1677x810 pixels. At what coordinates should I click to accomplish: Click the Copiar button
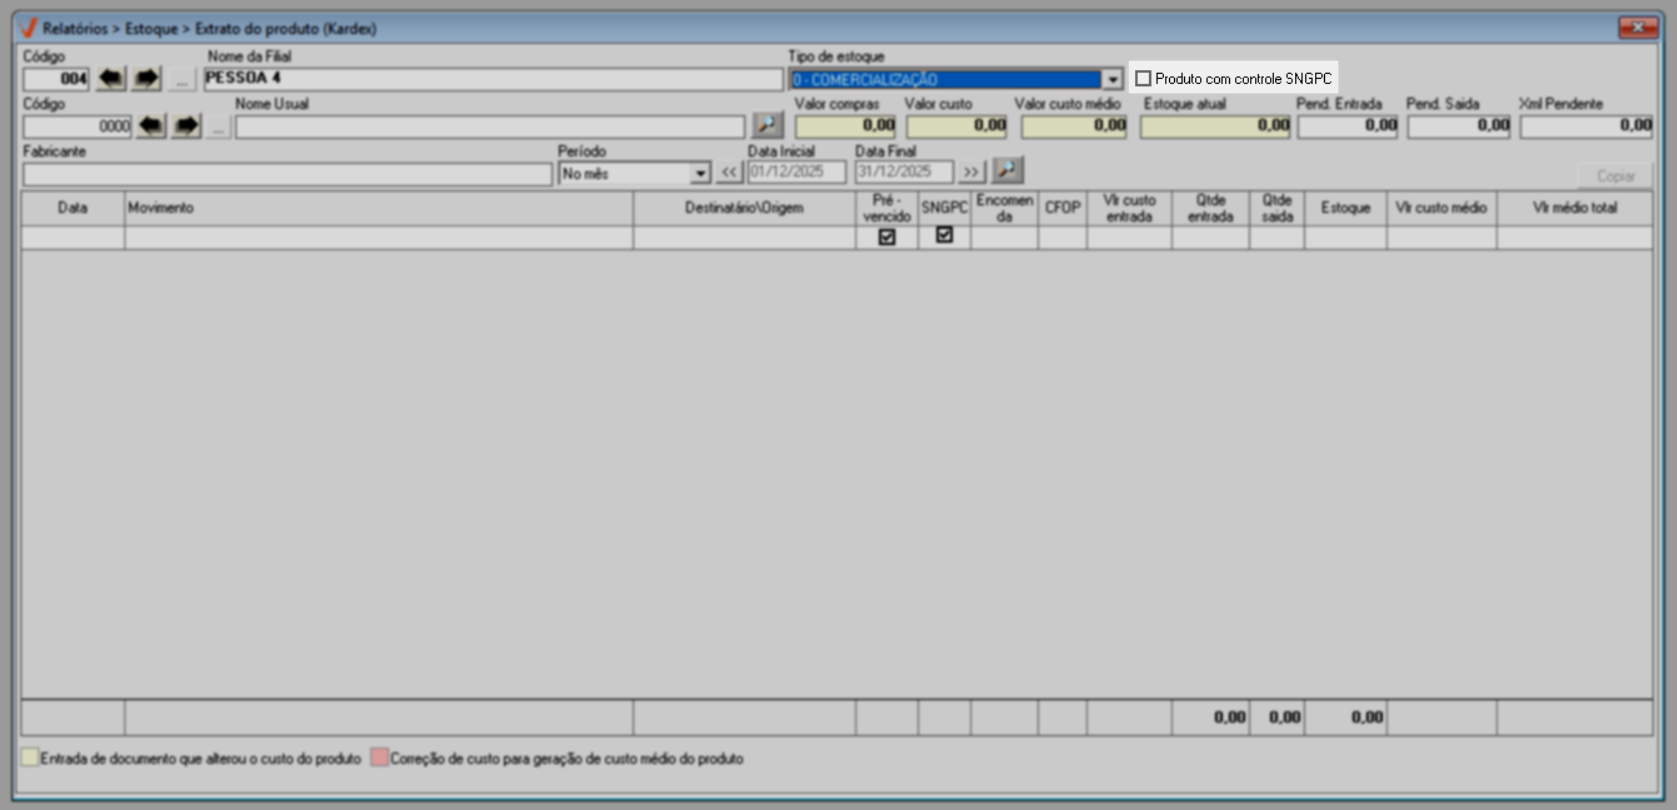[x=1615, y=176]
